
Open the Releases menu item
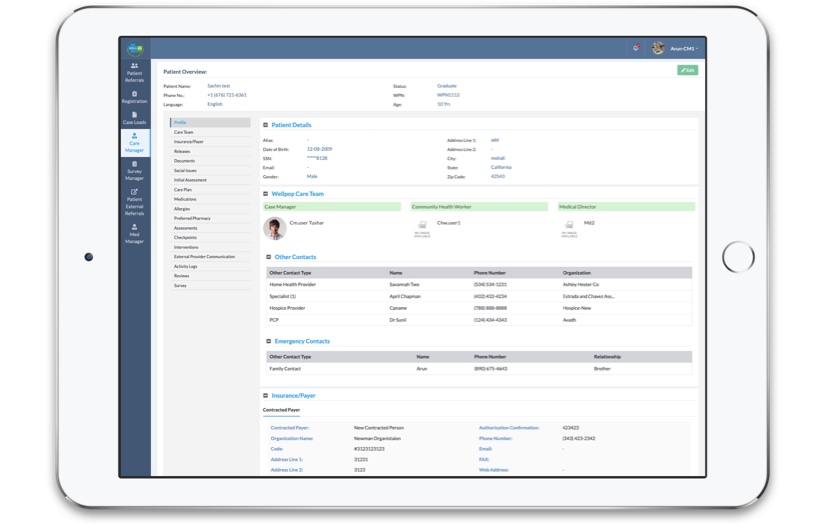tap(210, 151)
